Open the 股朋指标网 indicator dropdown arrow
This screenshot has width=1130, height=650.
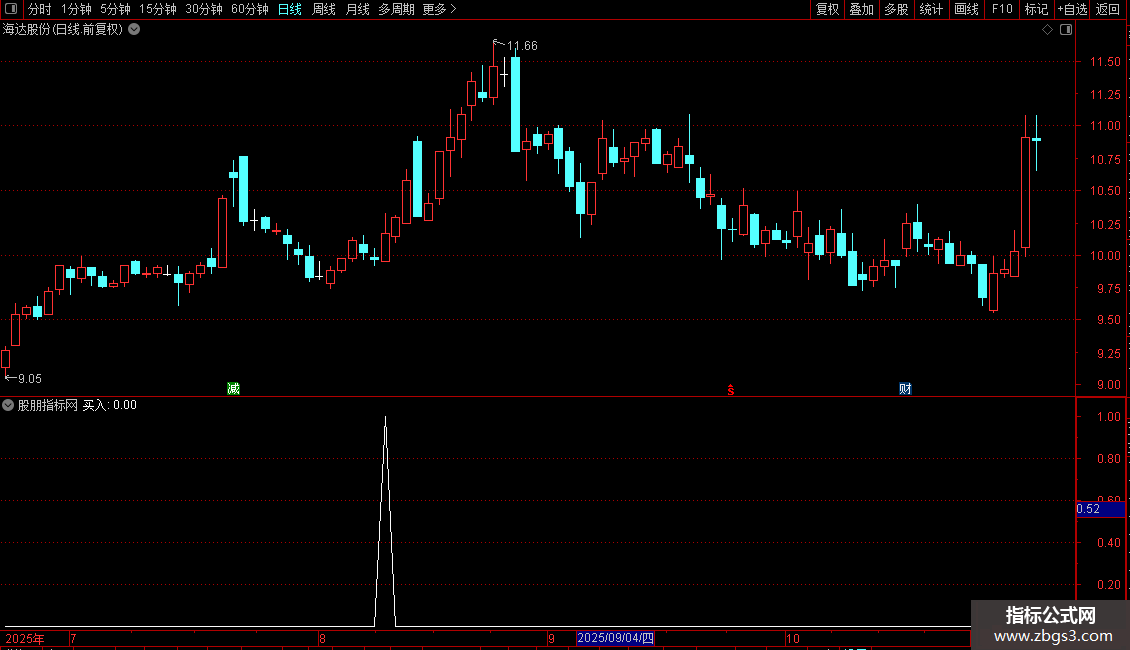pyautogui.click(x=8, y=405)
